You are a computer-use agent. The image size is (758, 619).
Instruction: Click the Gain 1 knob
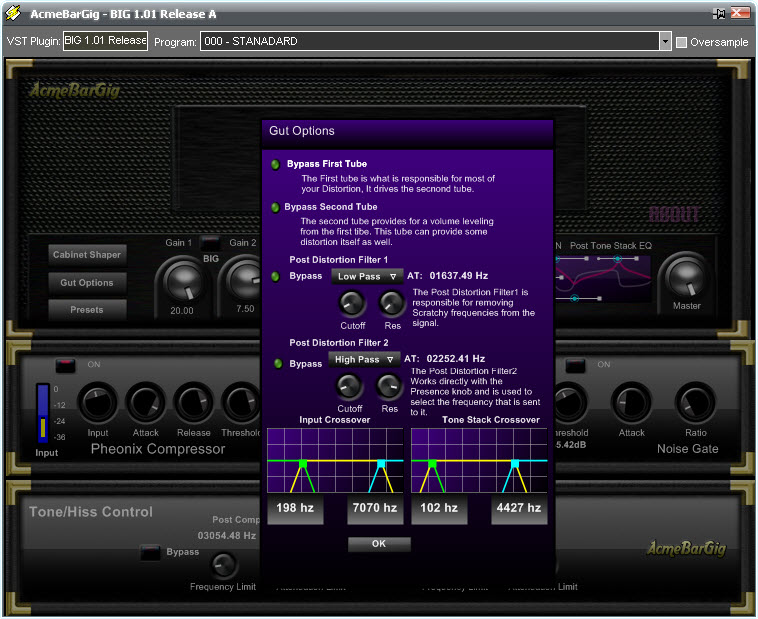point(183,282)
